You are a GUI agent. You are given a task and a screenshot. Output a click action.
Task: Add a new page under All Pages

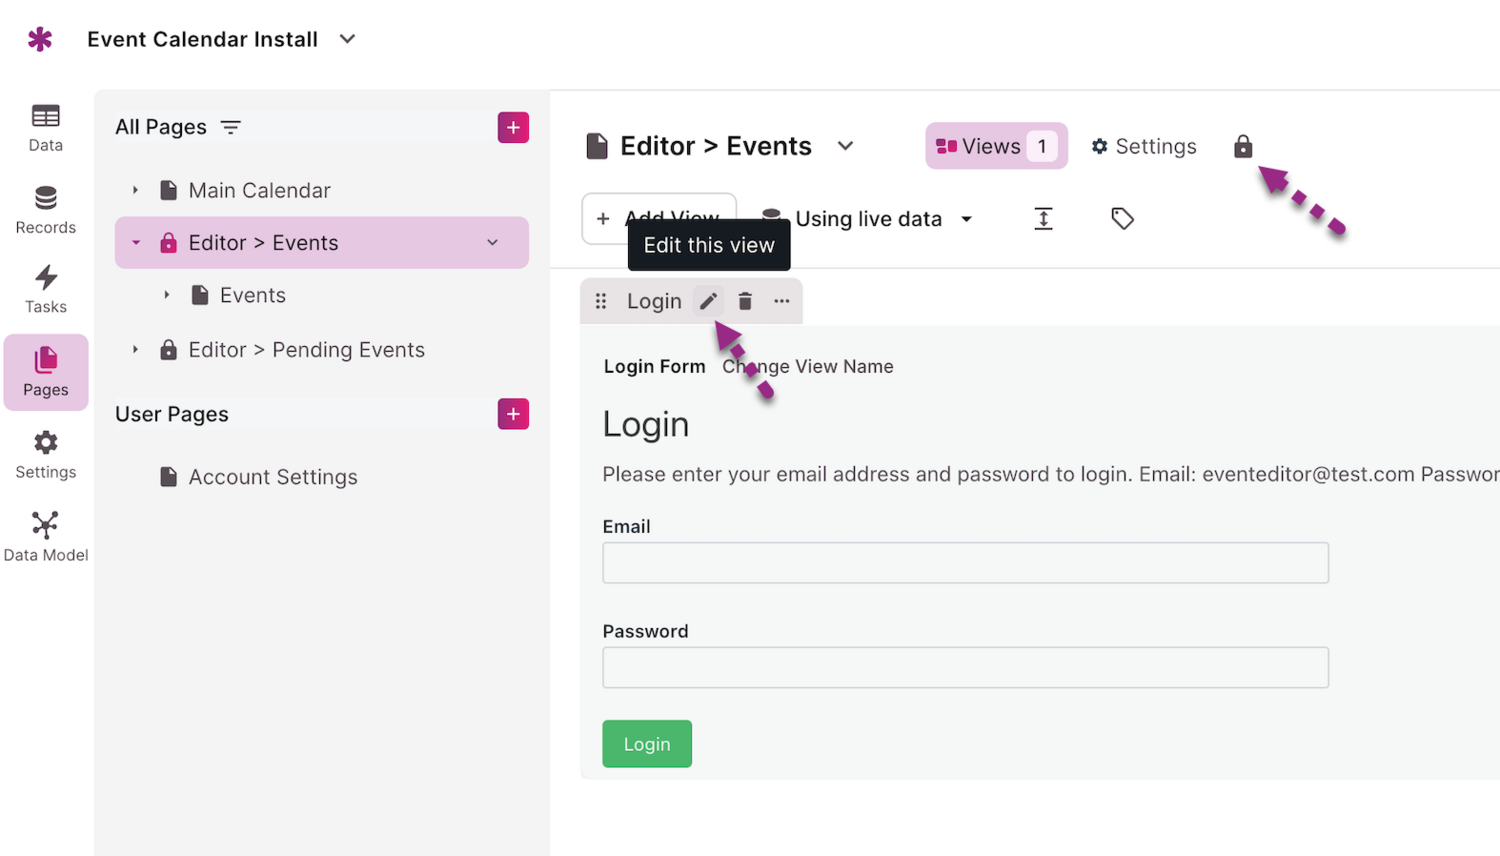pos(513,128)
